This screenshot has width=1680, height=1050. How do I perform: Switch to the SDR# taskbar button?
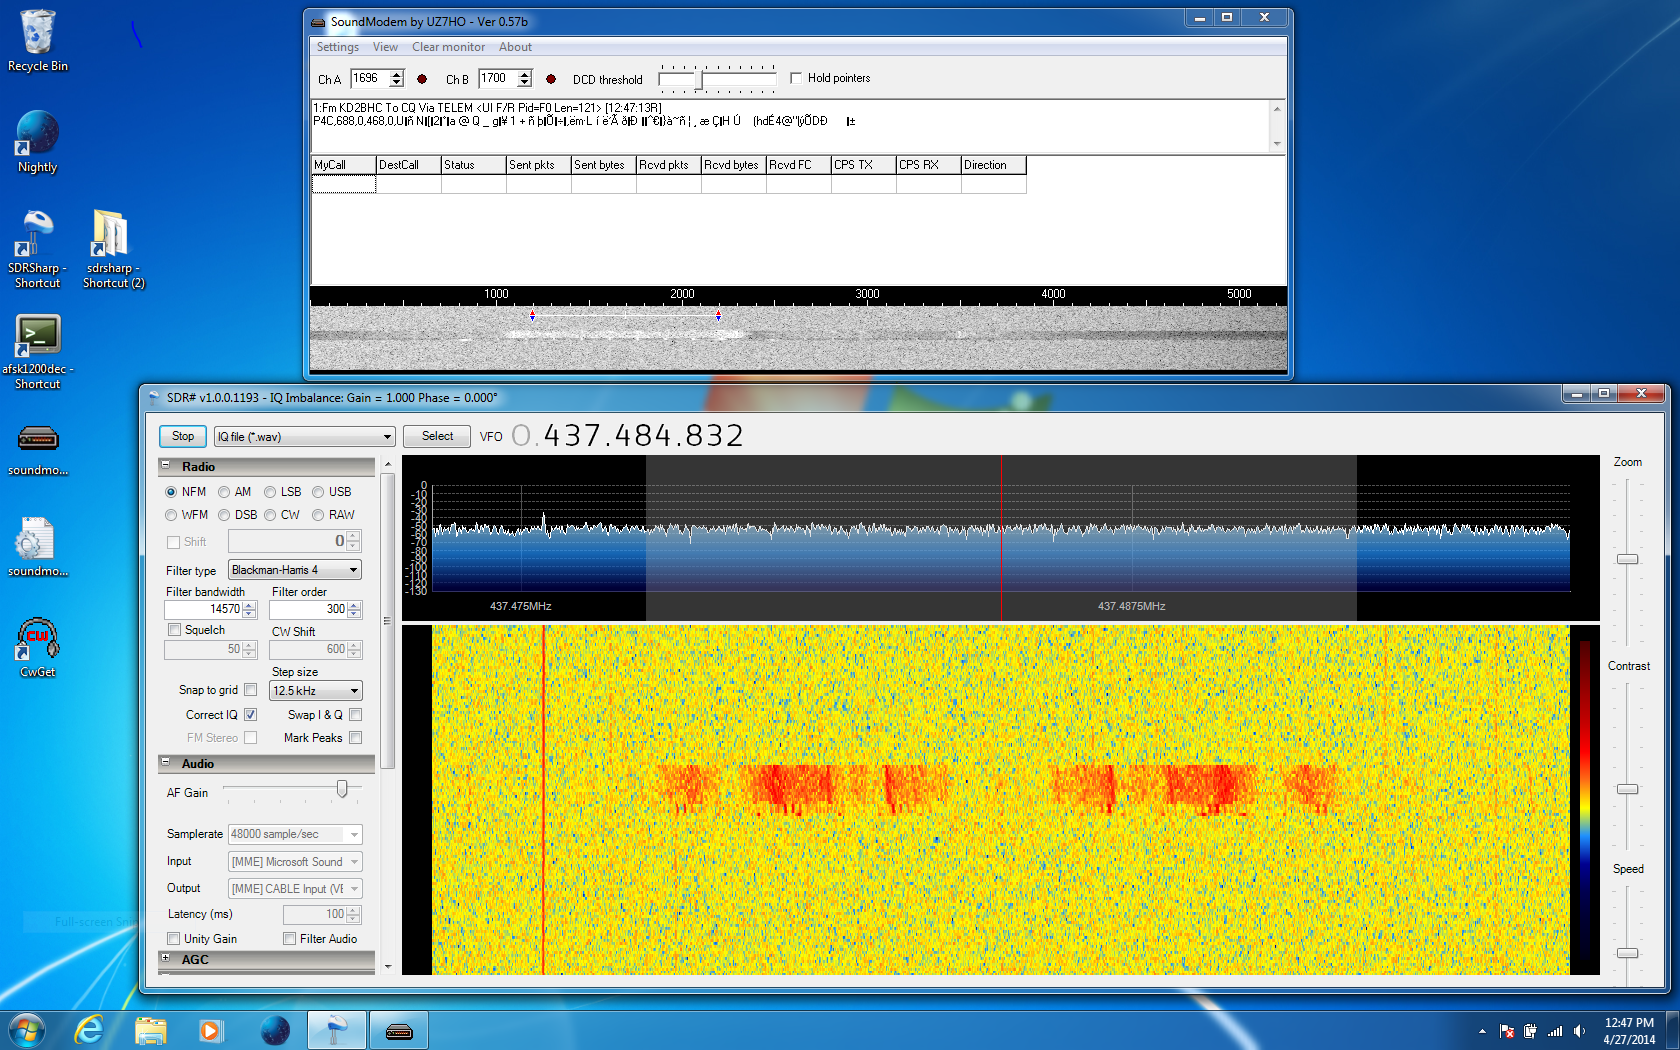pos(337,1030)
